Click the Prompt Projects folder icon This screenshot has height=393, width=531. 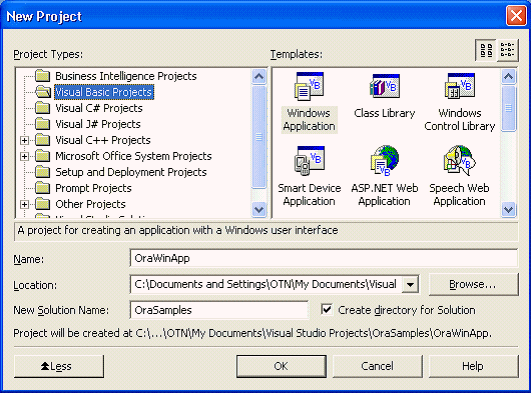click(x=43, y=188)
